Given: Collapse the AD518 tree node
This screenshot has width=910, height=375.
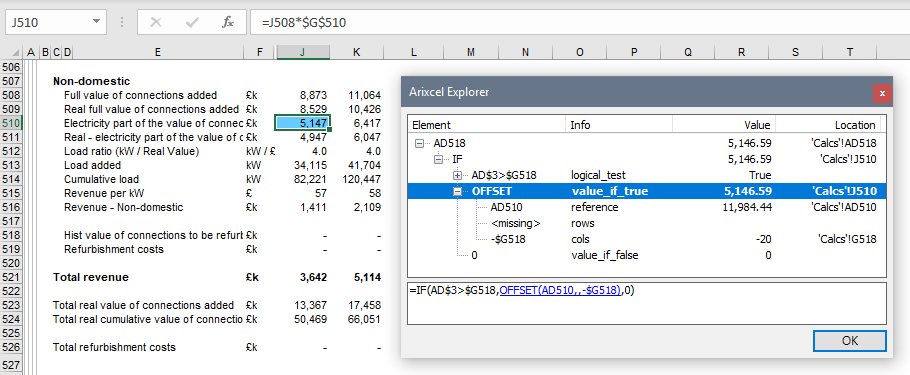Looking at the screenshot, I should pos(420,143).
